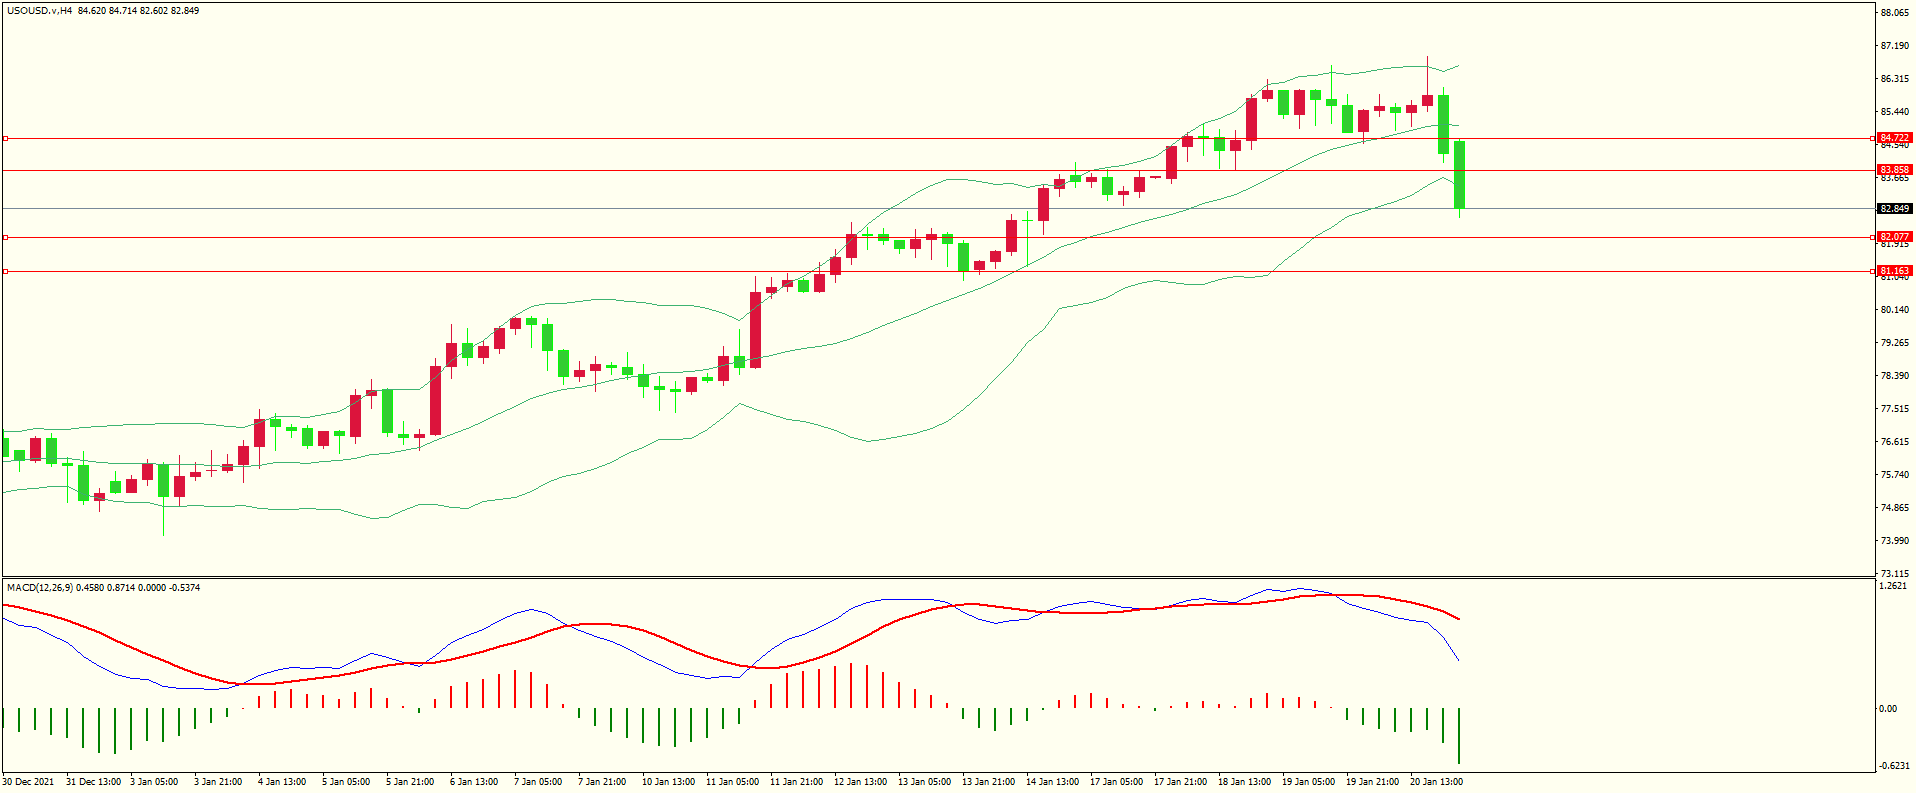Click the 74.865 value on the price axis
The height and width of the screenshot is (793, 1916).
point(1895,508)
